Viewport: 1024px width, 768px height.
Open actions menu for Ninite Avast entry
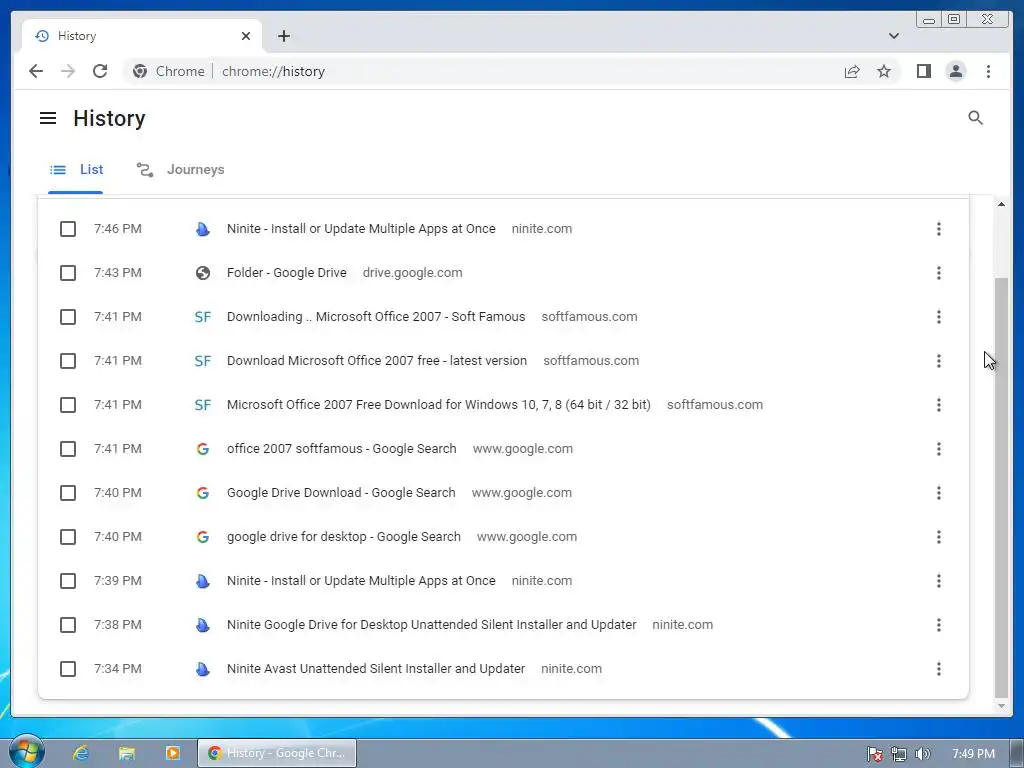938,669
